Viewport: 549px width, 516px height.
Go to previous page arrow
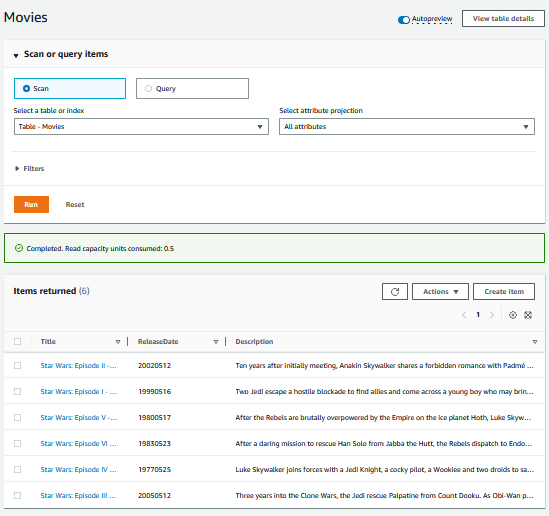(x=464, y=315)
